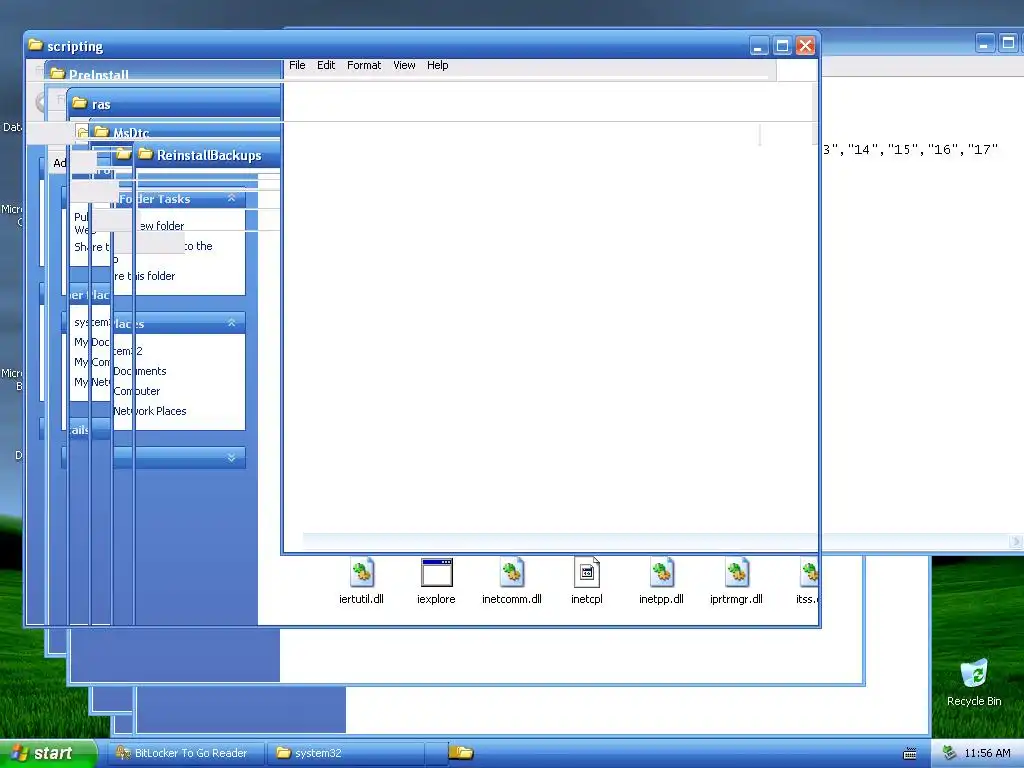Click the folder icon in ras title bar
Image resolution: width=1024 pixels, height=768 pixels.
pyautogui.click(x=80, y=103)
